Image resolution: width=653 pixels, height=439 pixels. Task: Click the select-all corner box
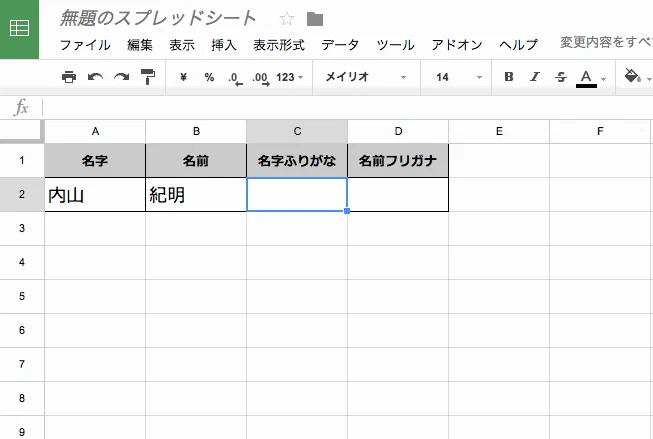tap(22, 131)
